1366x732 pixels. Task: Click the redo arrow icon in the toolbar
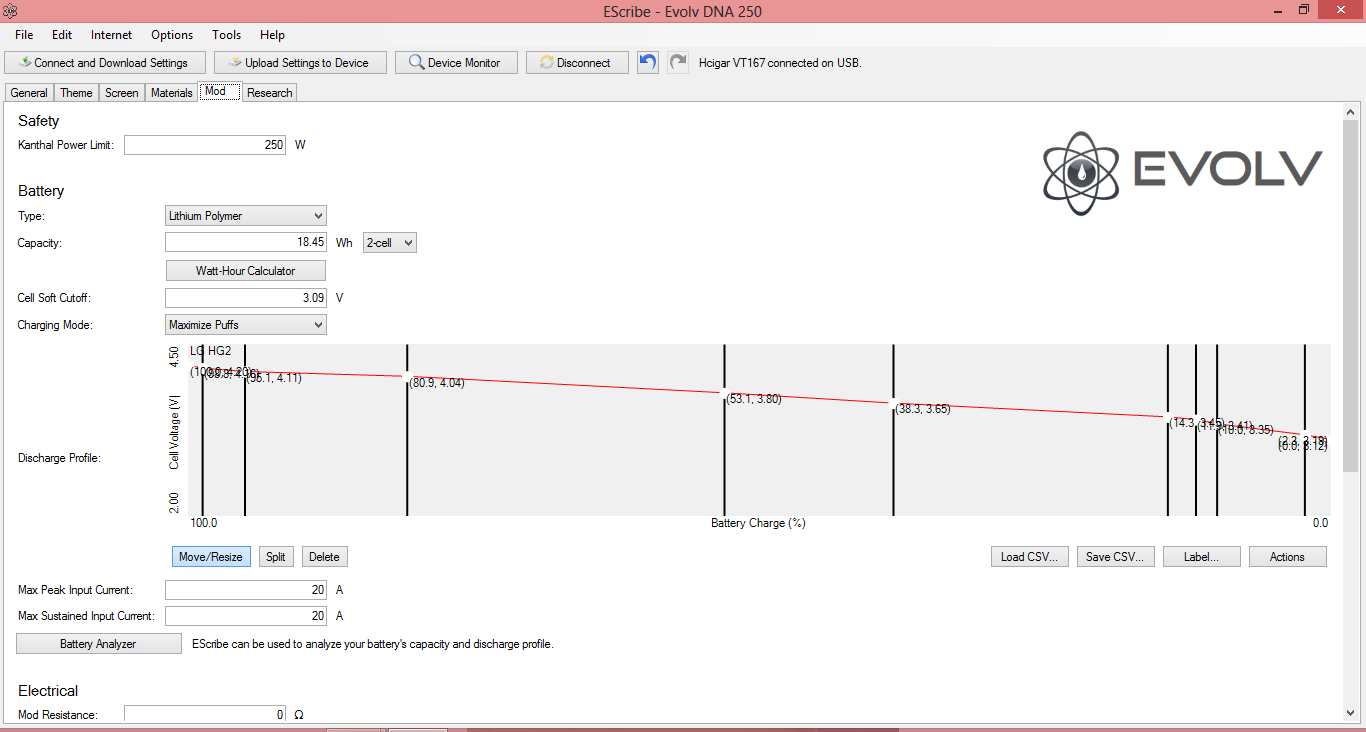678,62
